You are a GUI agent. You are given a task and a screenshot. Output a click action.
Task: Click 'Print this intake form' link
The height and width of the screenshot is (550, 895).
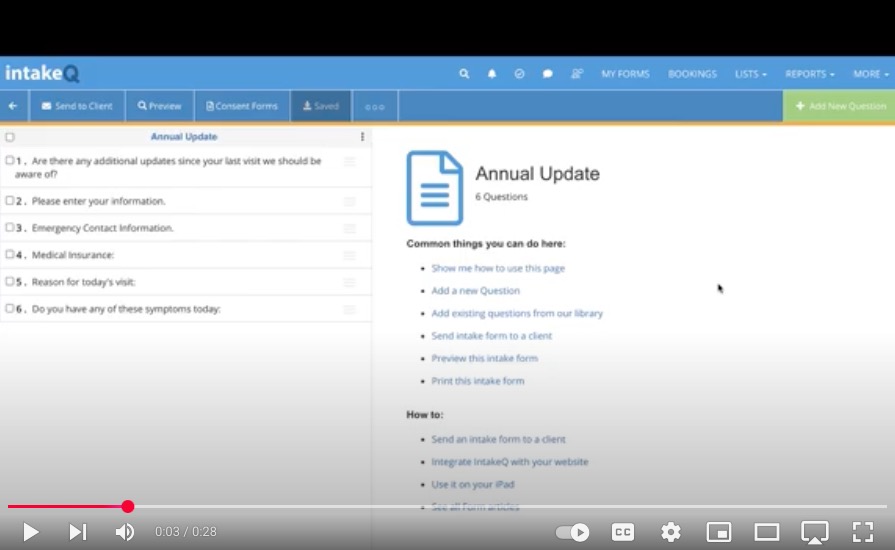[478, 381]
